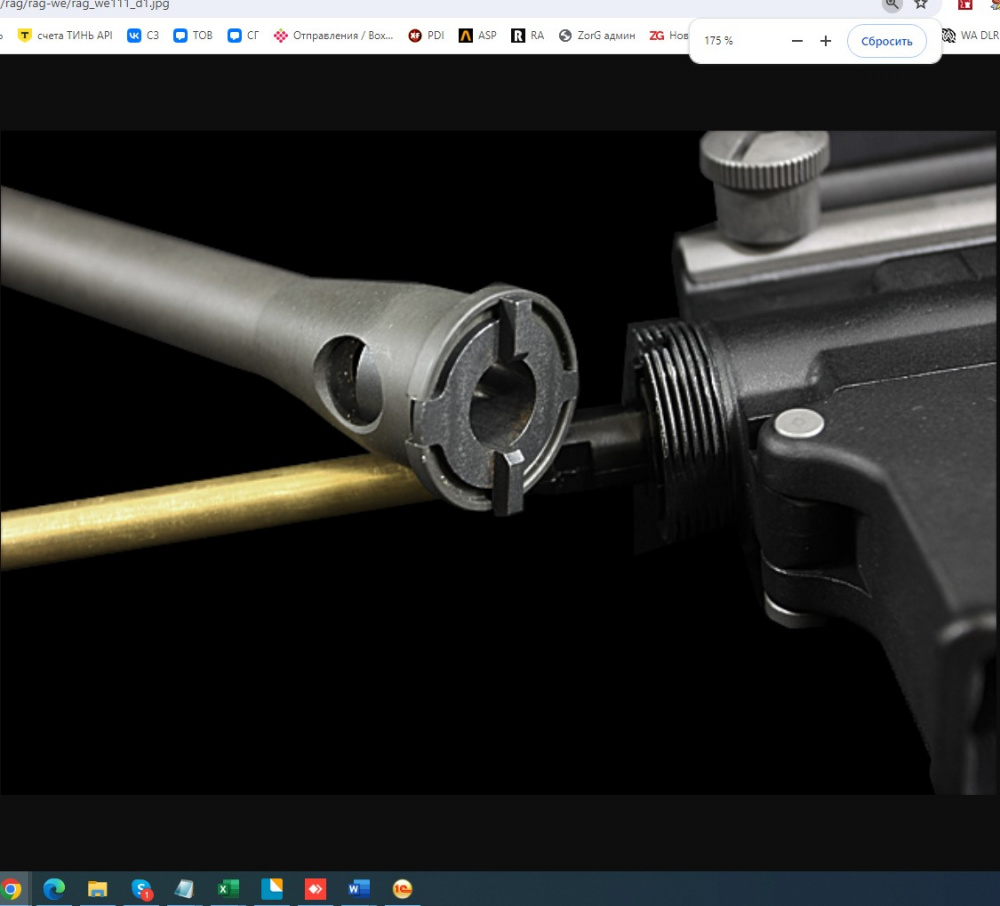Open Google Chrome from the taskbar
1000x906 pixels.
pos(11,888)
